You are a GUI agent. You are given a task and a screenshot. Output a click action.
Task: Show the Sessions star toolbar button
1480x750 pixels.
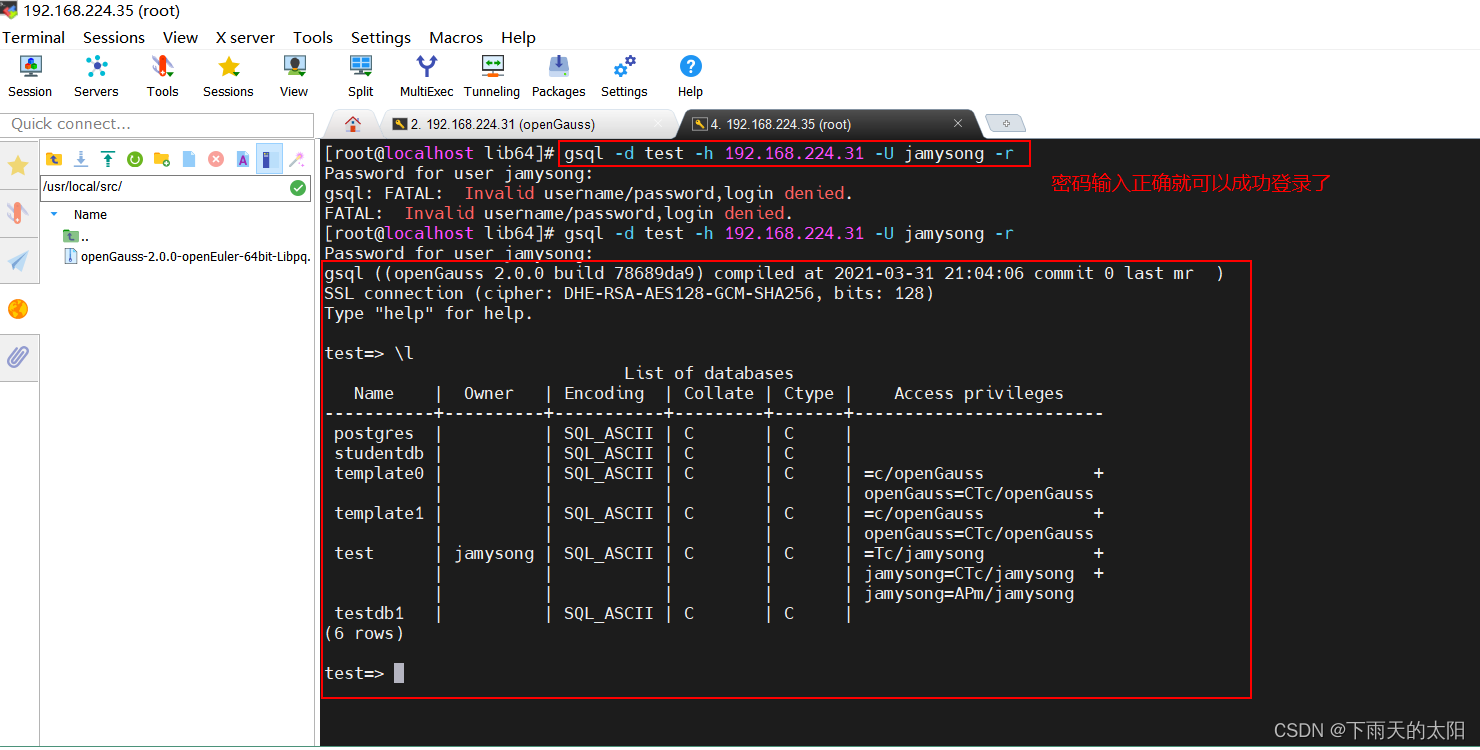(x=228, y=76)
